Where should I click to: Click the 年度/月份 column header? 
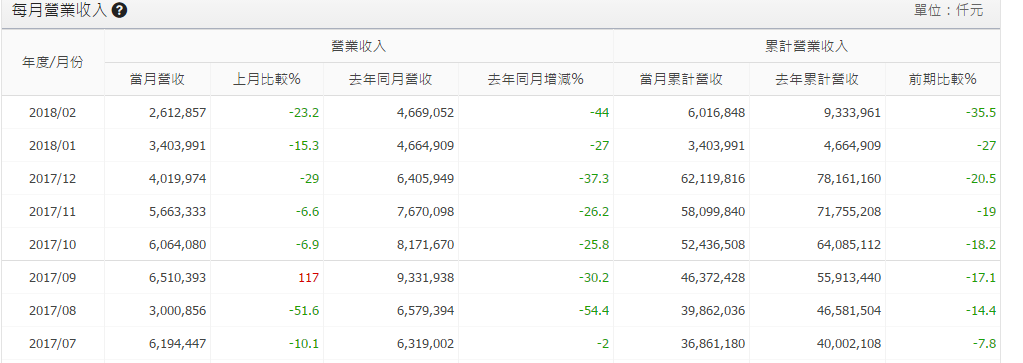[x=53, y=63]
